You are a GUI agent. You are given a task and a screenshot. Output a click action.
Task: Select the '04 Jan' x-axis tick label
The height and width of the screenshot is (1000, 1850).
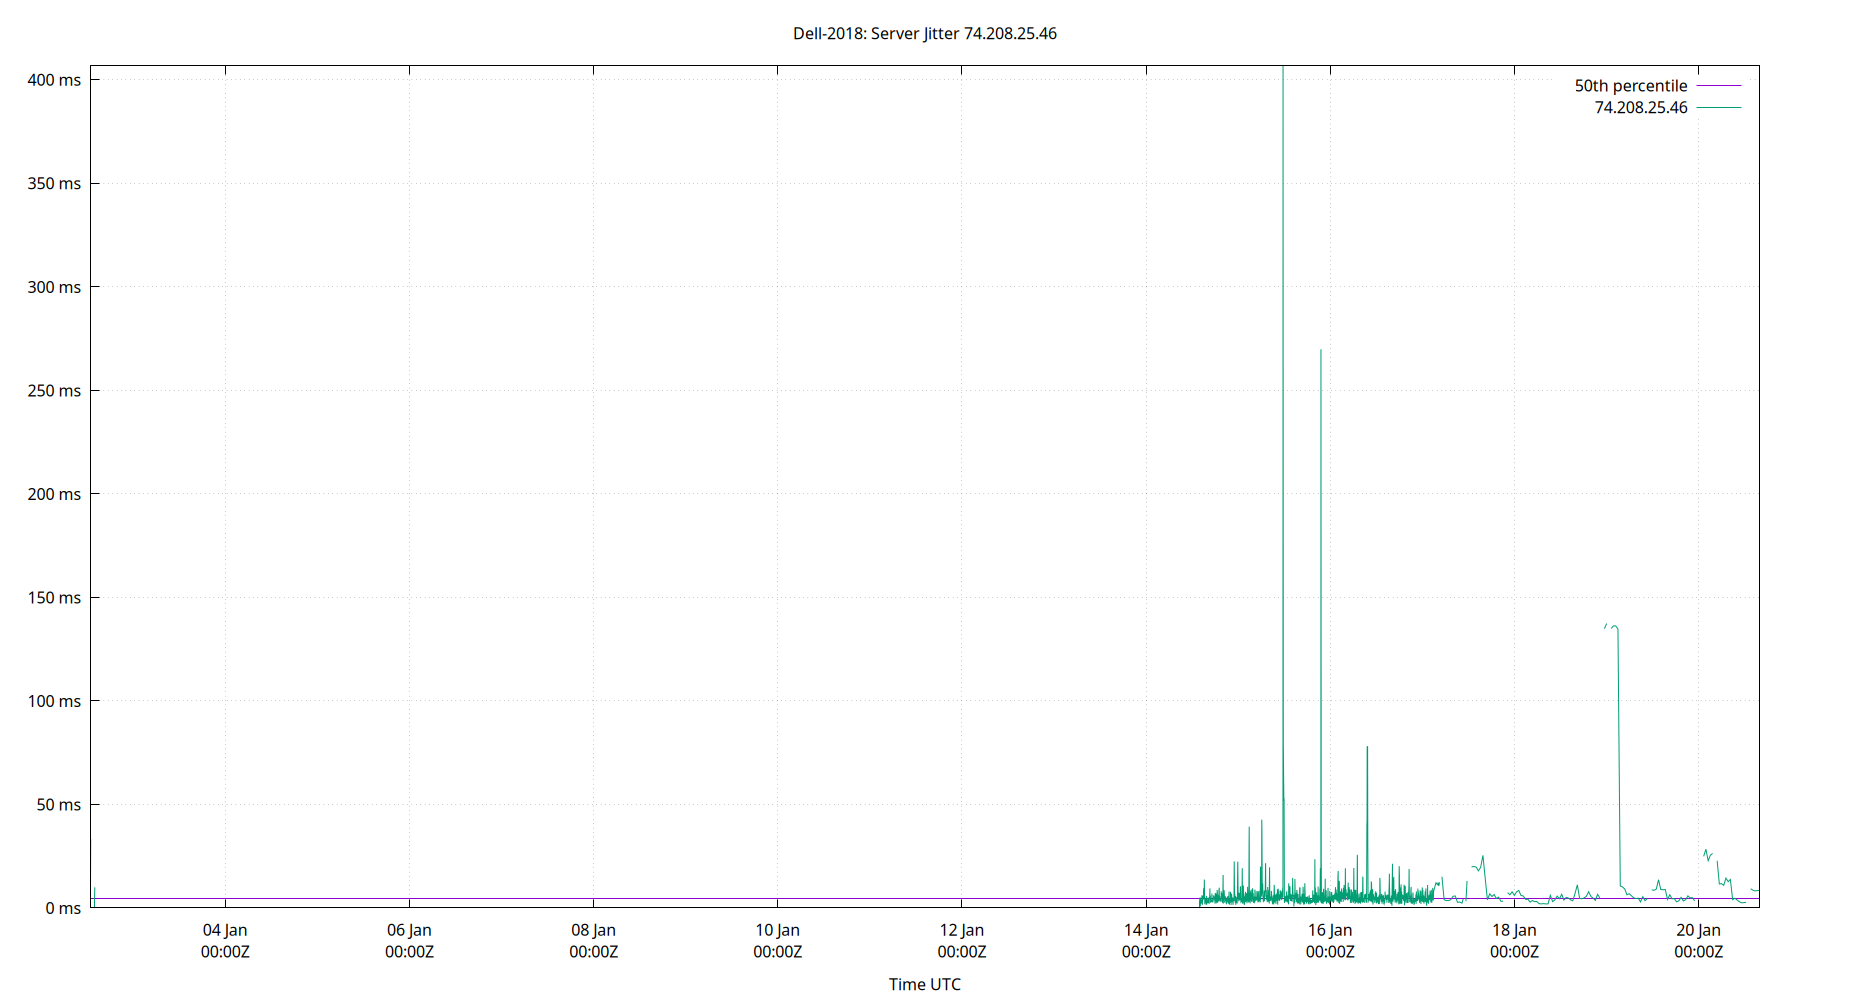point(225,929)
